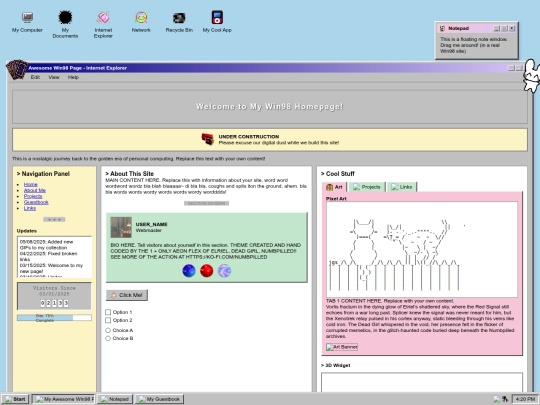Click the white bunny mascot
The width and height of the screenshot is (540, 405).
point(531,76)
